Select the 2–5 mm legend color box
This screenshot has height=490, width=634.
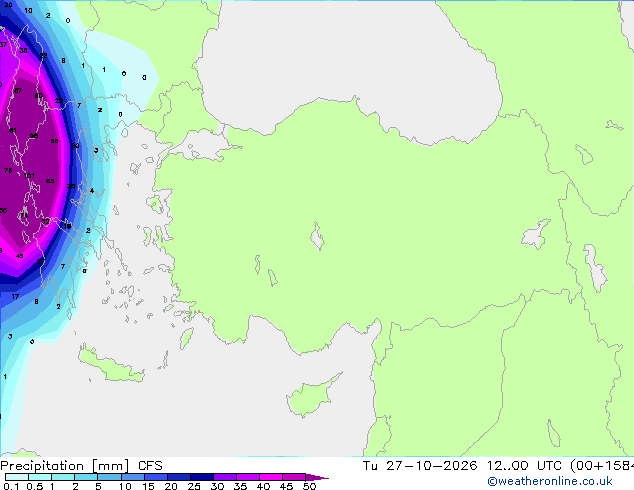point(86,477)
